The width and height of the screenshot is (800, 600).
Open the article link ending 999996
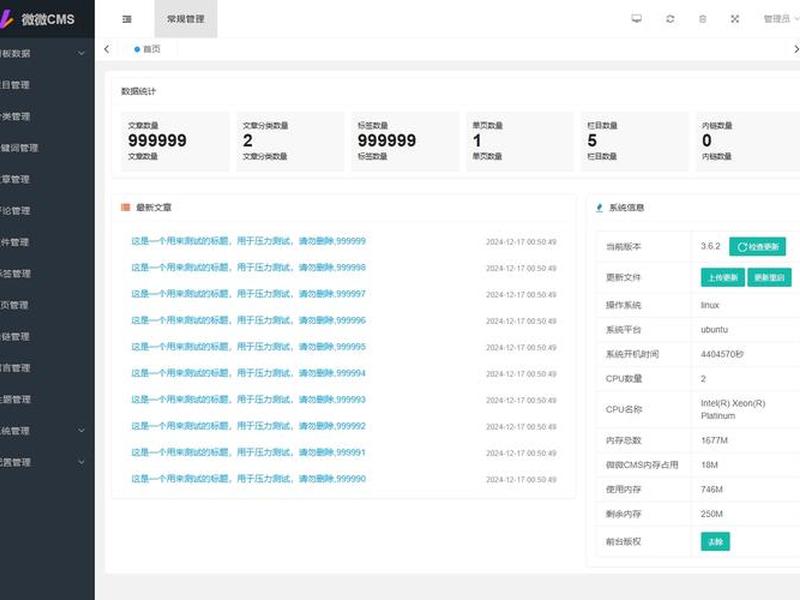(x=248, y=320)
